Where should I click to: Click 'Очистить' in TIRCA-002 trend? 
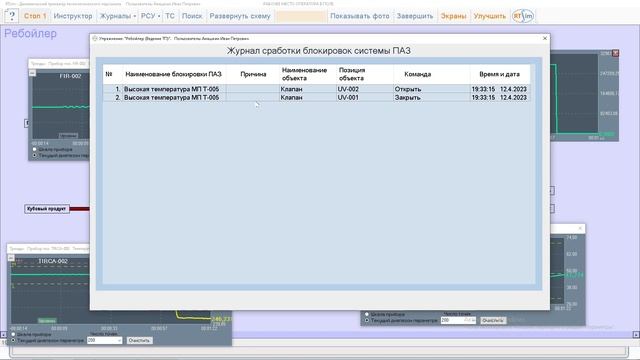[x=139, y=340]
